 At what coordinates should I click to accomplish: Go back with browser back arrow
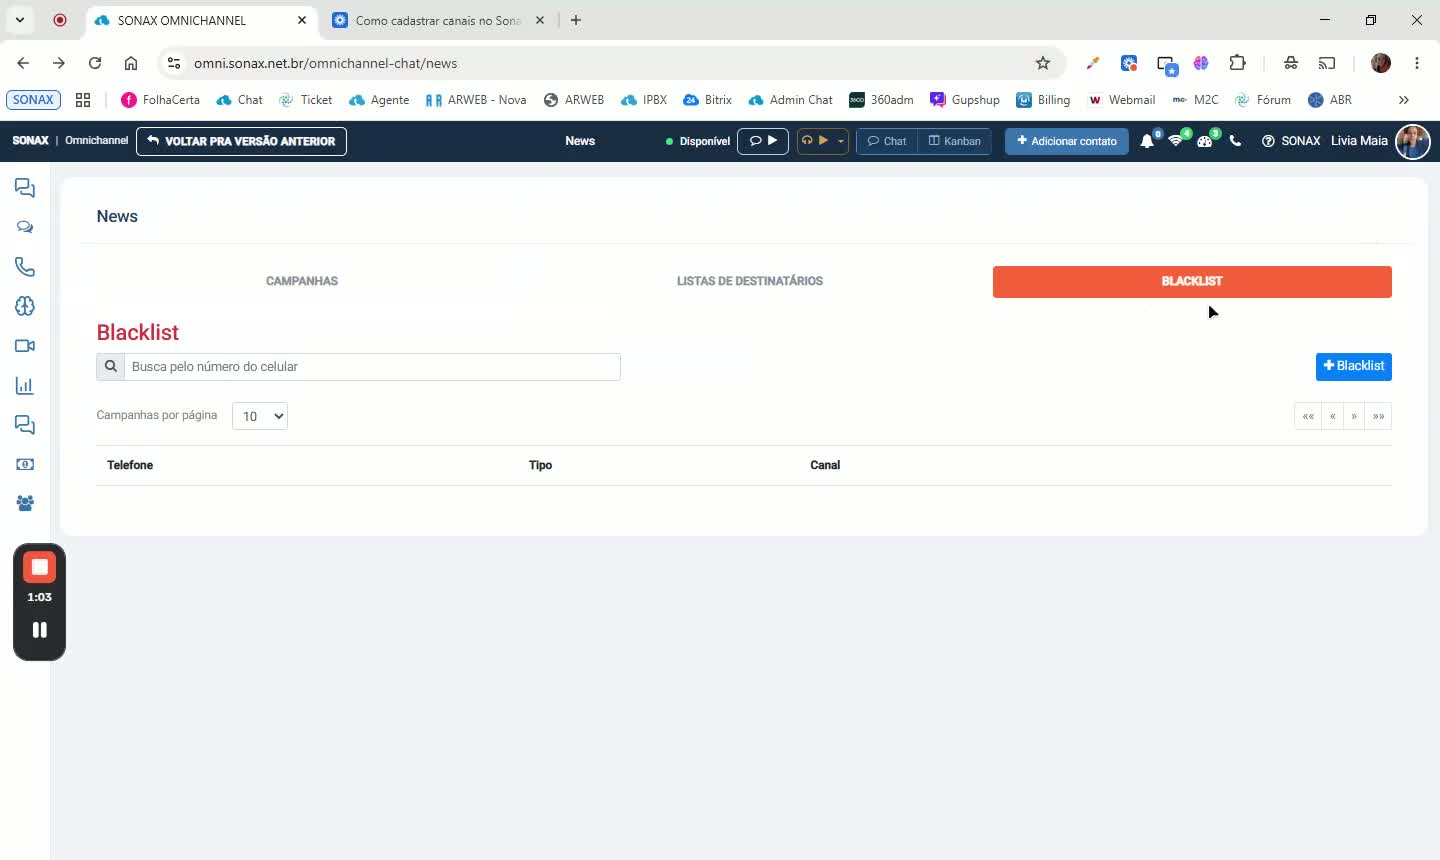(x=23, y=63)
